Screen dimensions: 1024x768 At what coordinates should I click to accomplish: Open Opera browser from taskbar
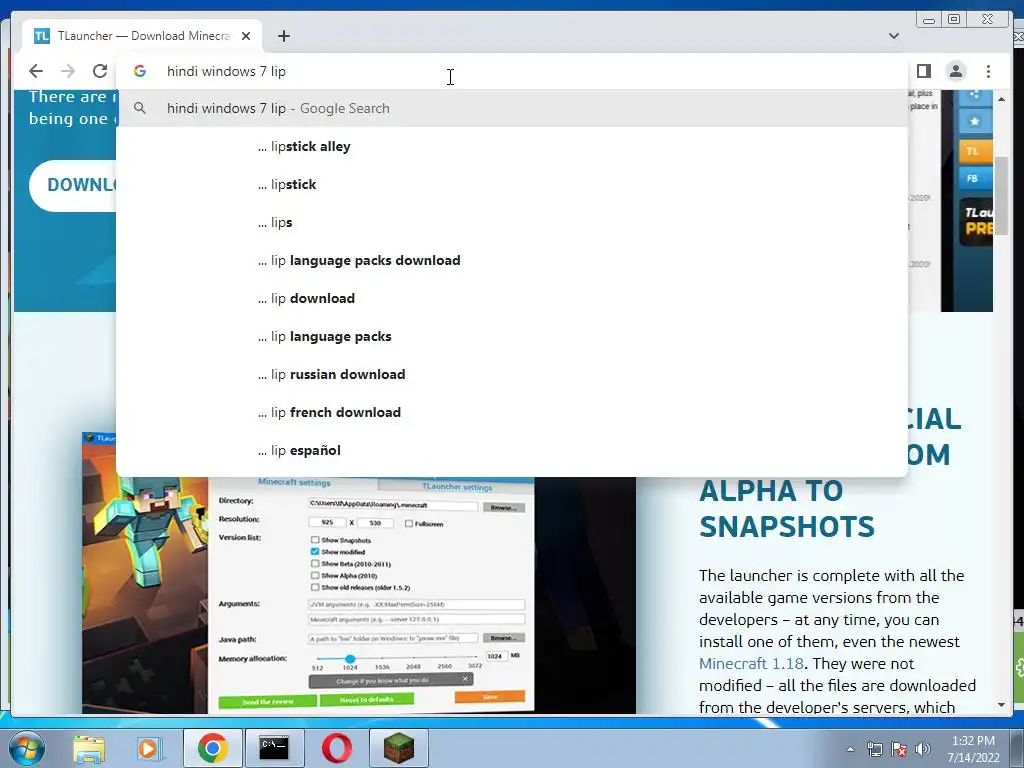336,748
